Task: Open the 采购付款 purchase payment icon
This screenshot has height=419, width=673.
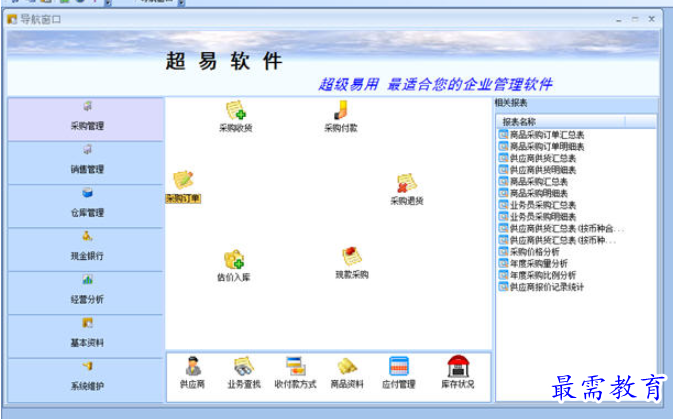Action: point(341,116)
